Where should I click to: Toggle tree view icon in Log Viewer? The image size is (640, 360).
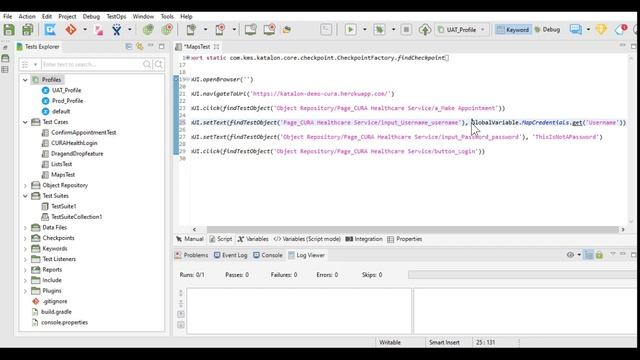click(589, 255)
